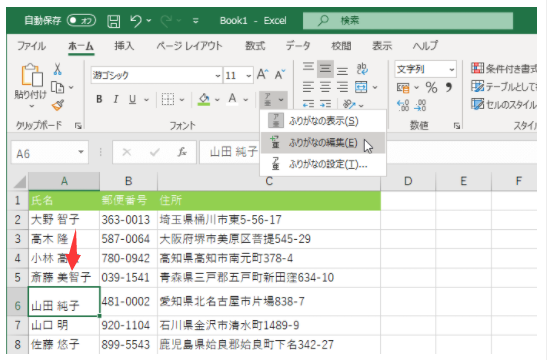The height and width of the screenshot is (360, 547).
Task: Open セルのスタイル gallery
Action: click(x=504, y=104)
